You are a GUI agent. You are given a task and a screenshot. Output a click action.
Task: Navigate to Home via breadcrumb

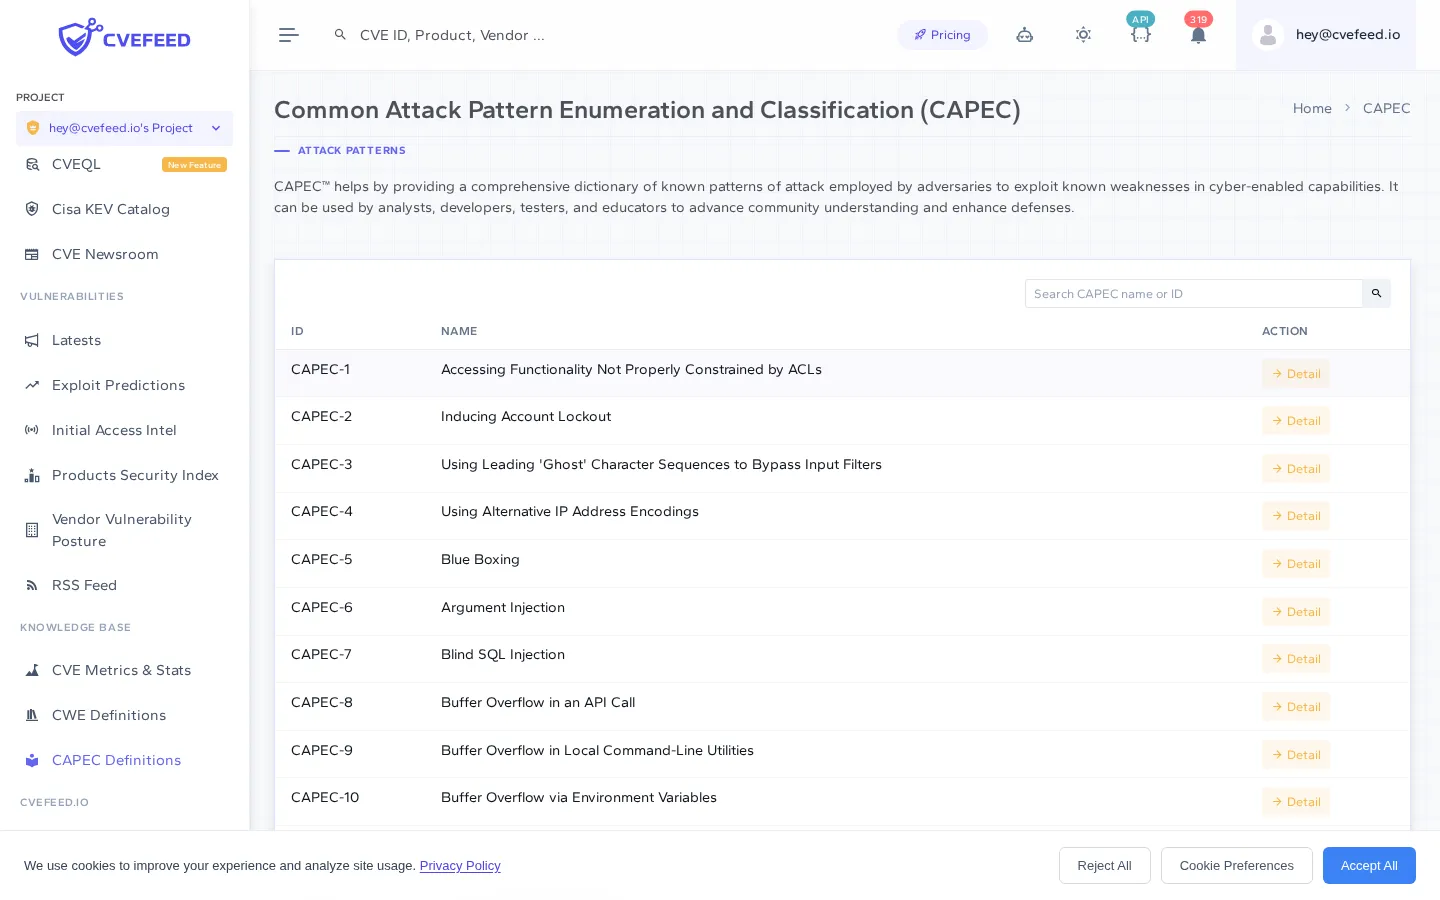1312,108
